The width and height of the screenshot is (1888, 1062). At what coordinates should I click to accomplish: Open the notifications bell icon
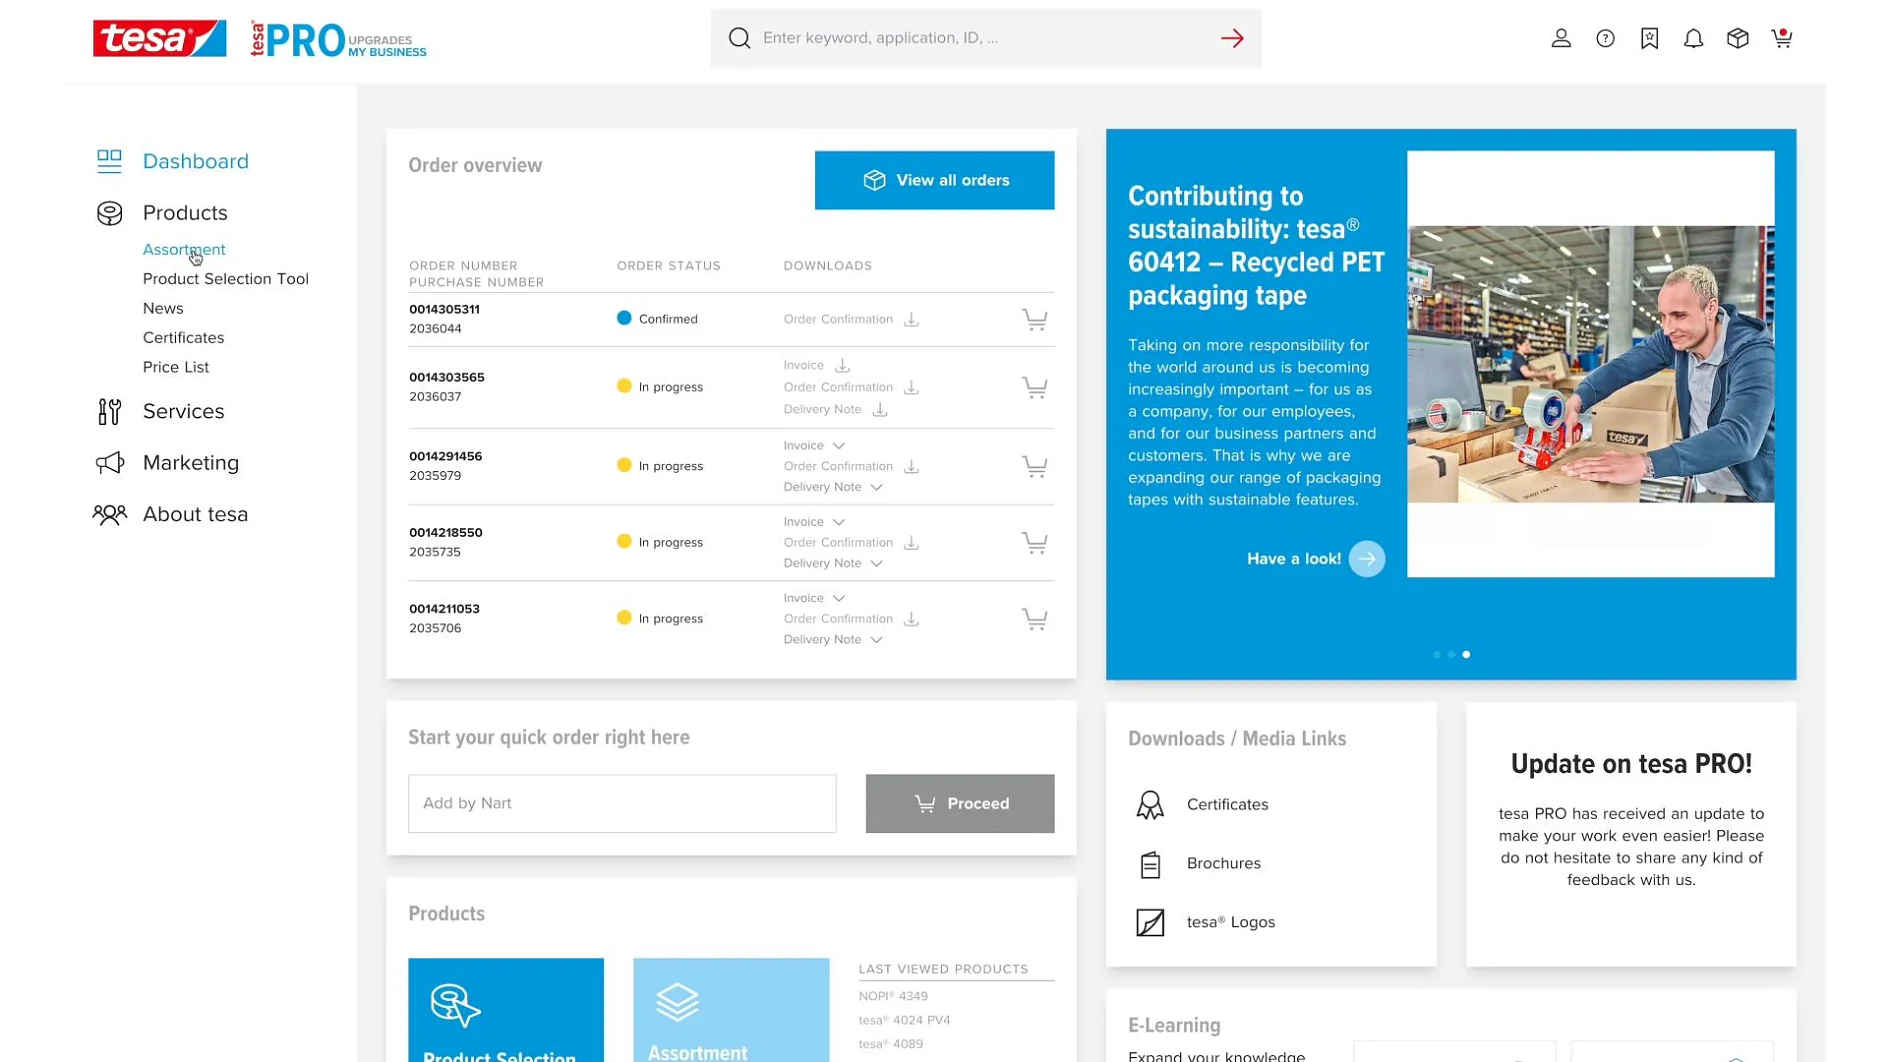point(1693,38)
